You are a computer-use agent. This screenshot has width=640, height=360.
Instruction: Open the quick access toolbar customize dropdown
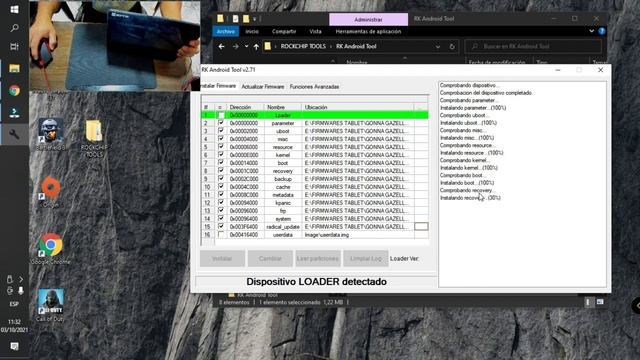point(255,19)
